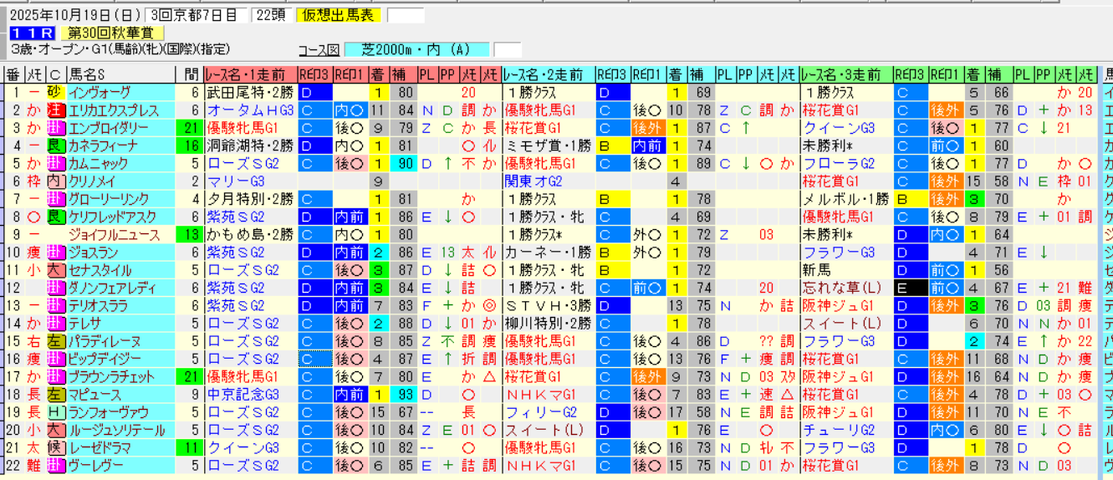Click the magenta badge beside エンブロイダリー

click(x=55, y=127)
